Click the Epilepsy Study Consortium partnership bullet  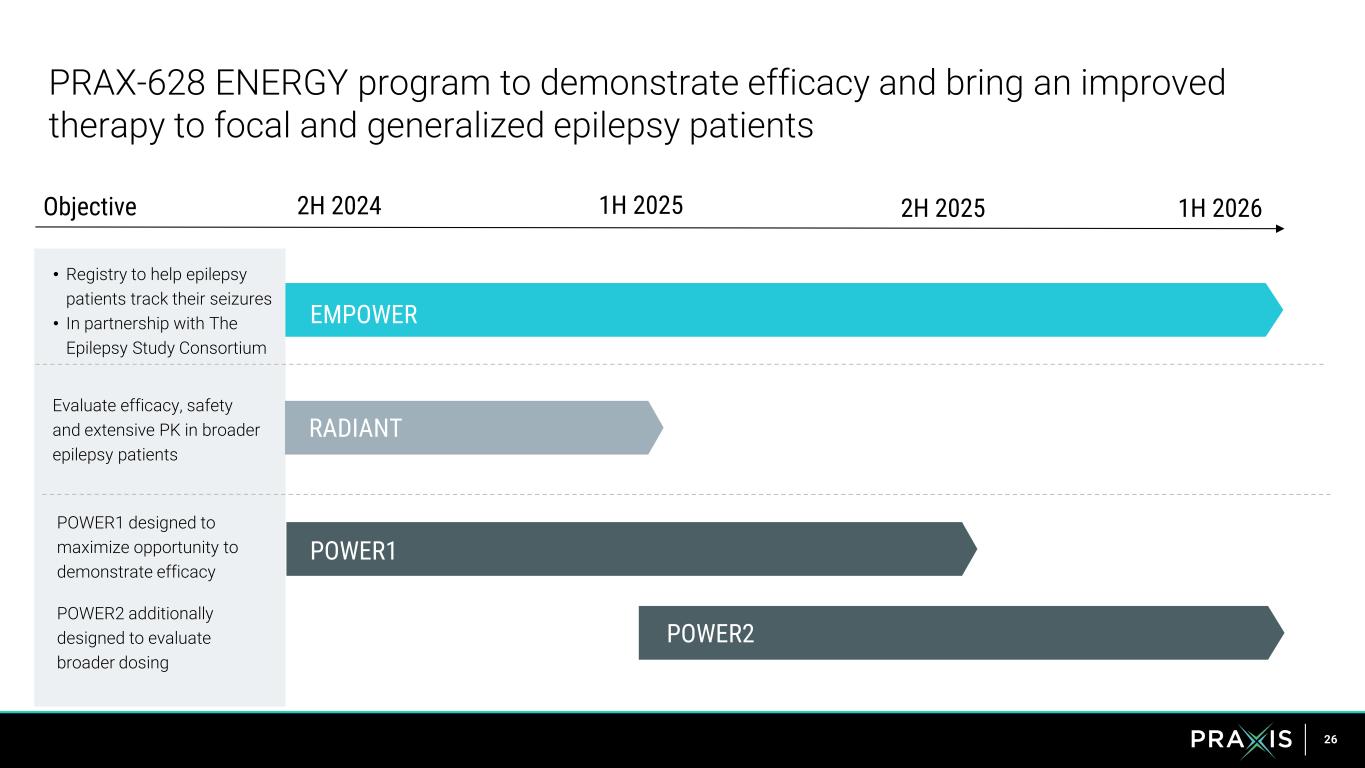pyautogui.click(x=166, y=336)
